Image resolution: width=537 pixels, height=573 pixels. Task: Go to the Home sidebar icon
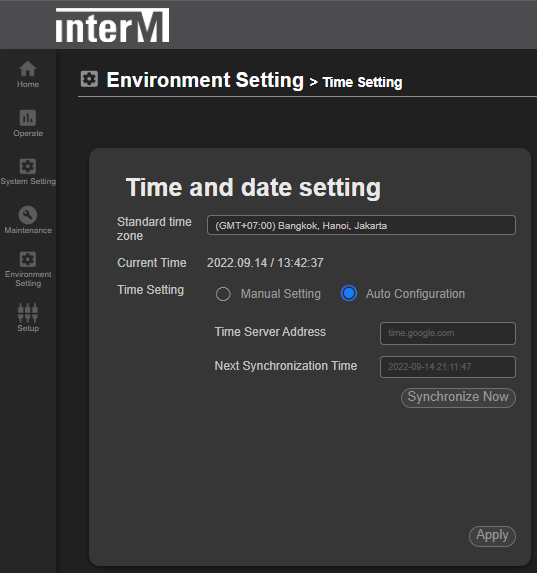pyautogui.click(x=28, y=69)
